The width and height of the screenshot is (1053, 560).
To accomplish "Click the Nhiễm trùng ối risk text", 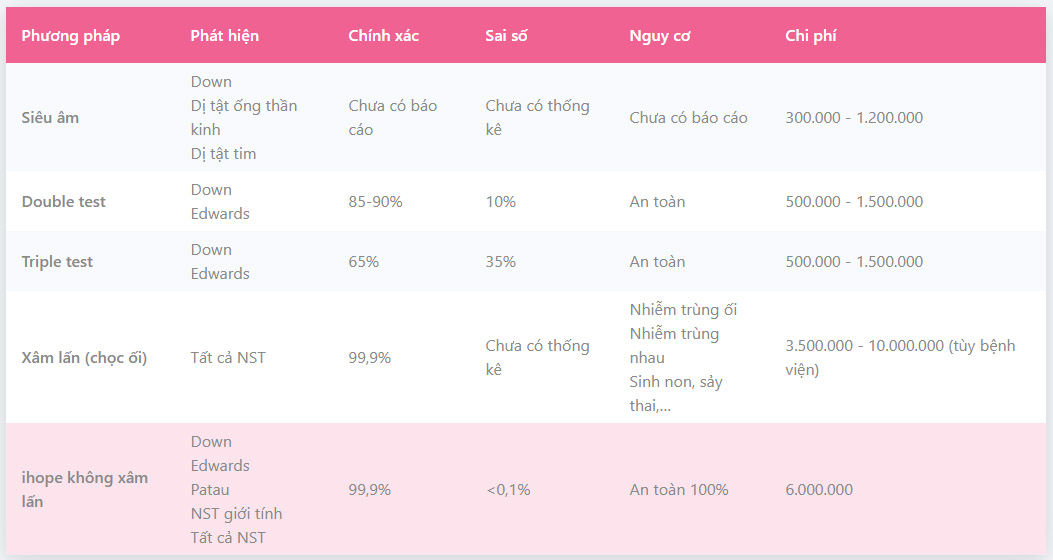I will [x=683, y=310].
